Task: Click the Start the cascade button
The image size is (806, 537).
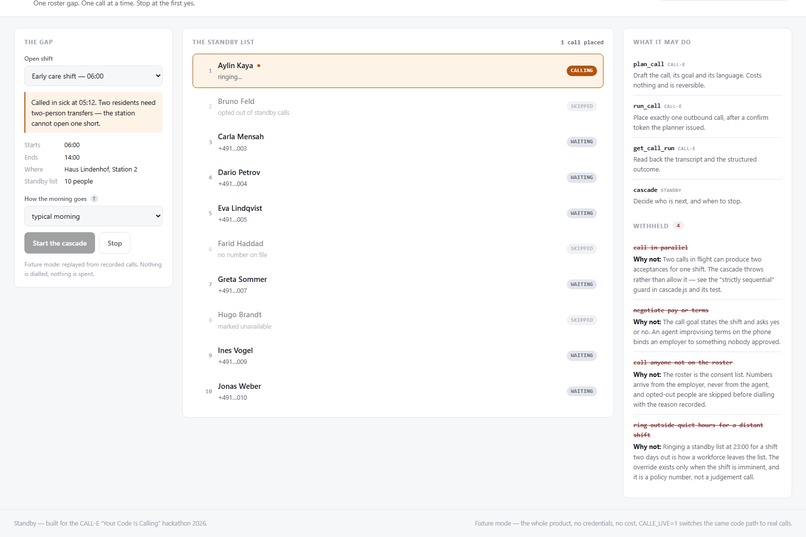Action: click(x=60, y=243)
